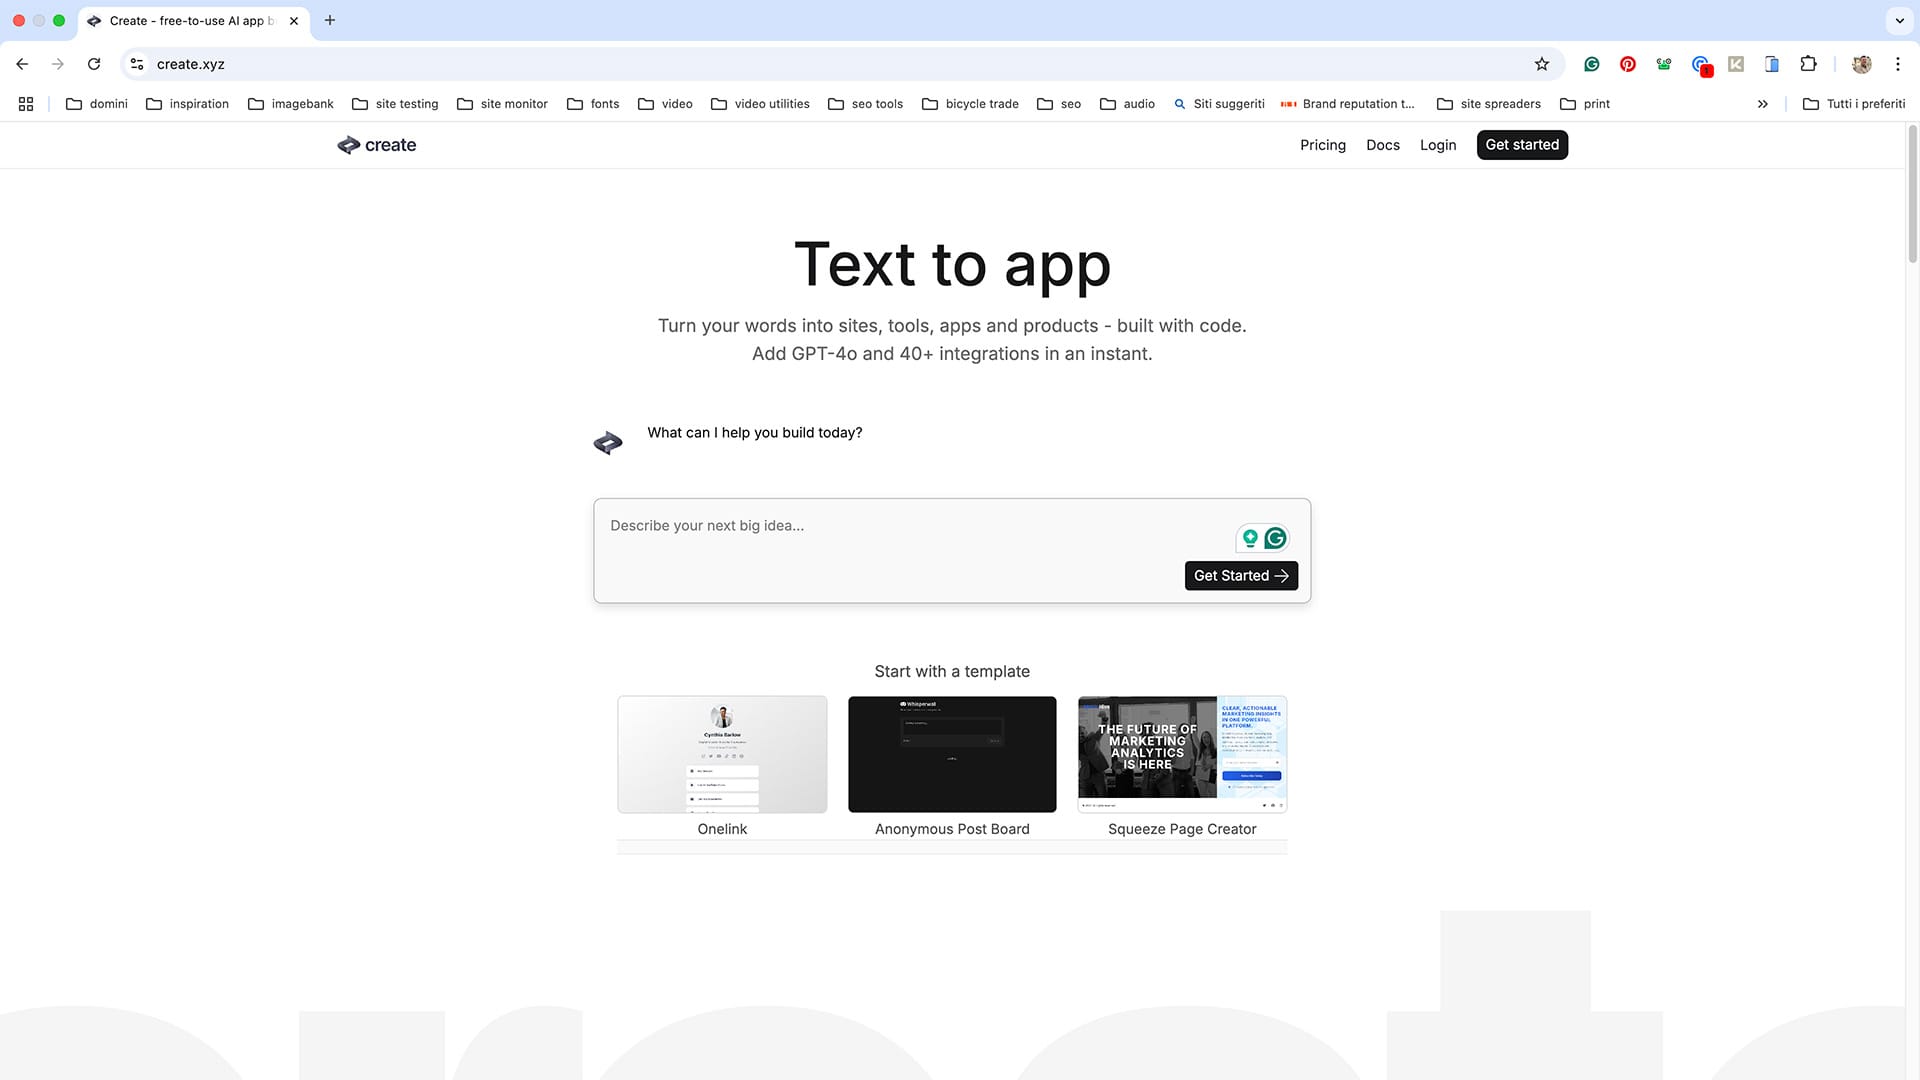This screenshot has width=1920, height=1080.
Task: Click the Login link
Action: pos(1438,145)
